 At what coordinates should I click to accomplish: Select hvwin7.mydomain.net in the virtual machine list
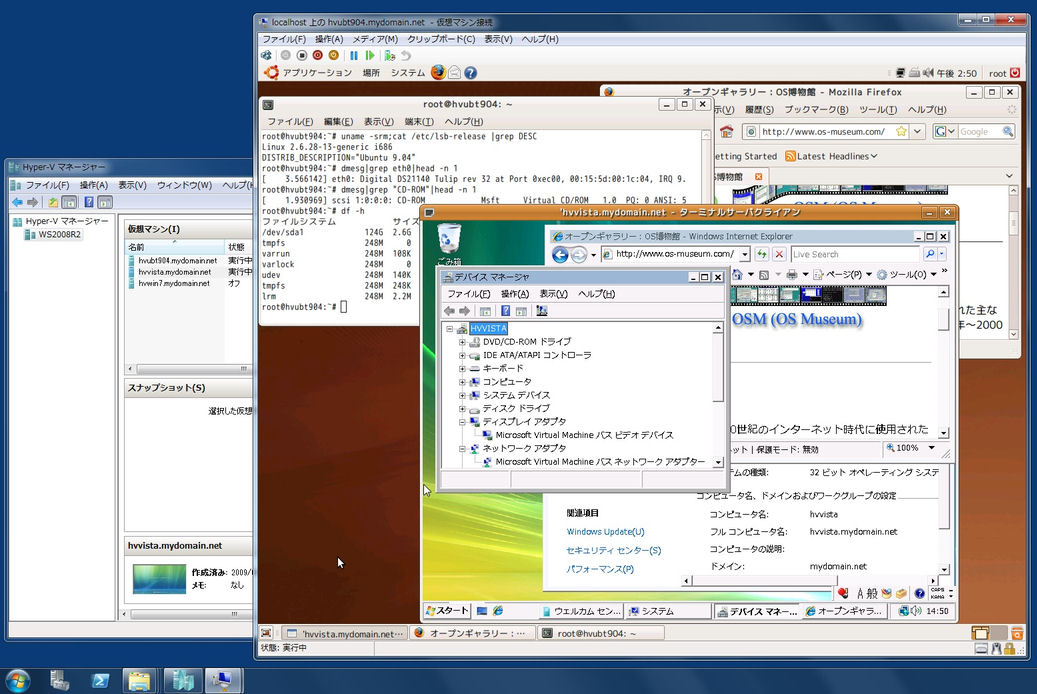pos(174,283)
